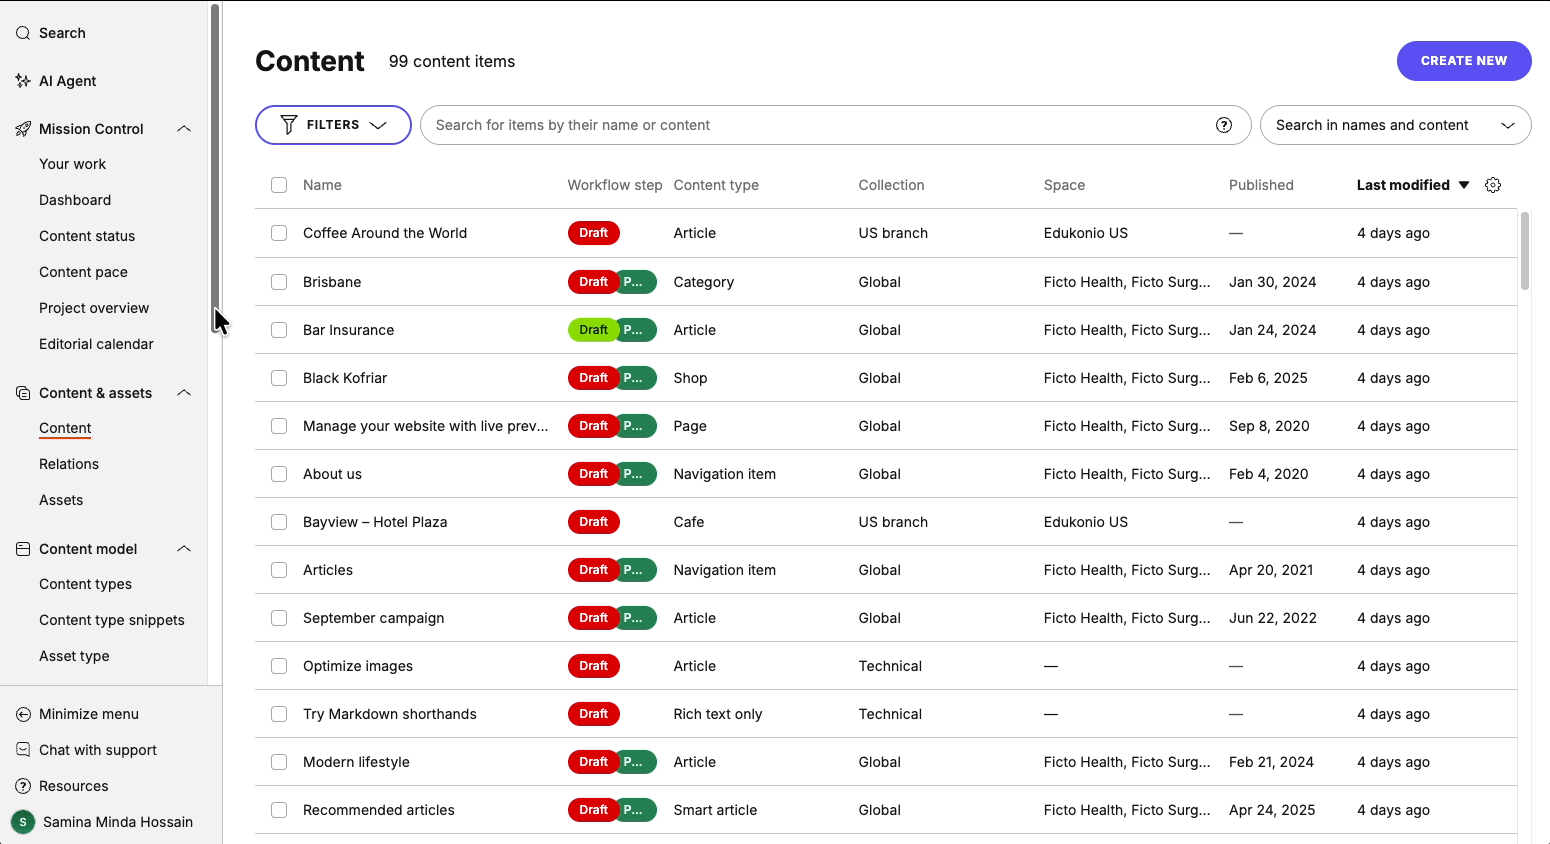This screenshot has height=844, width=1550.
Task: Open the 'Search in names and content' dropdown
Action: [1395, 125]
